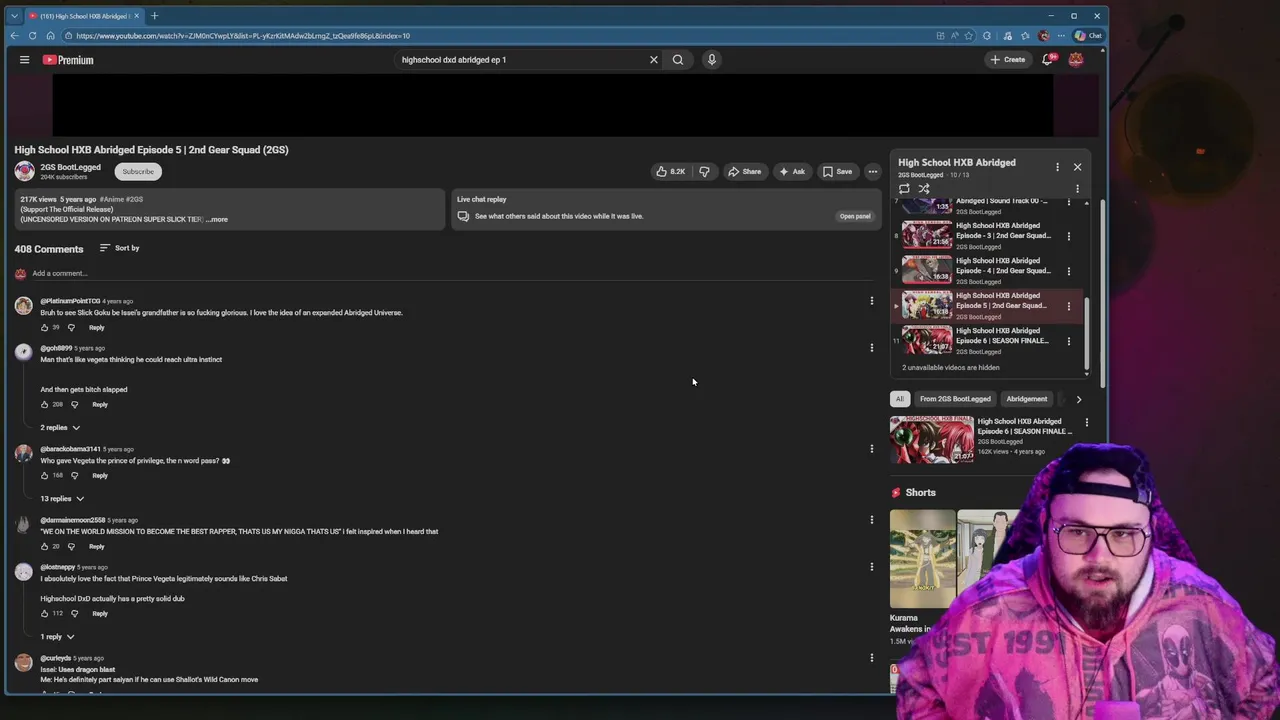Go to YouTube Premium home logo
Image resolution: width=1280 pixels, height=720 pixels.
click(68, 60)
